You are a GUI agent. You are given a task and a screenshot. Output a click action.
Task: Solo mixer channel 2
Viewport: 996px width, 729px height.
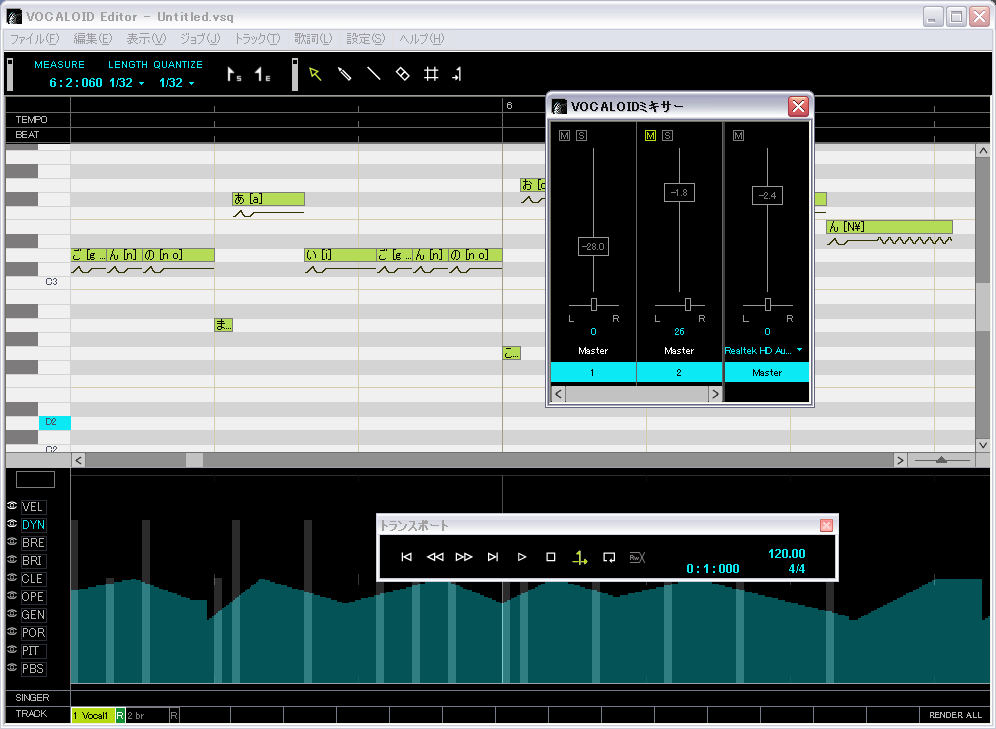pyautogui.click(x=667, y=135)
